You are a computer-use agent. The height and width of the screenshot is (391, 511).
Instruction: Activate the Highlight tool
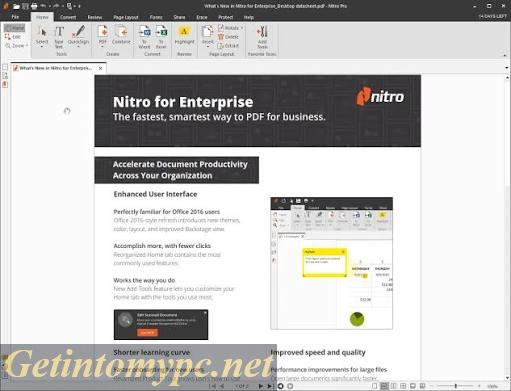click(x=184, y=35)
